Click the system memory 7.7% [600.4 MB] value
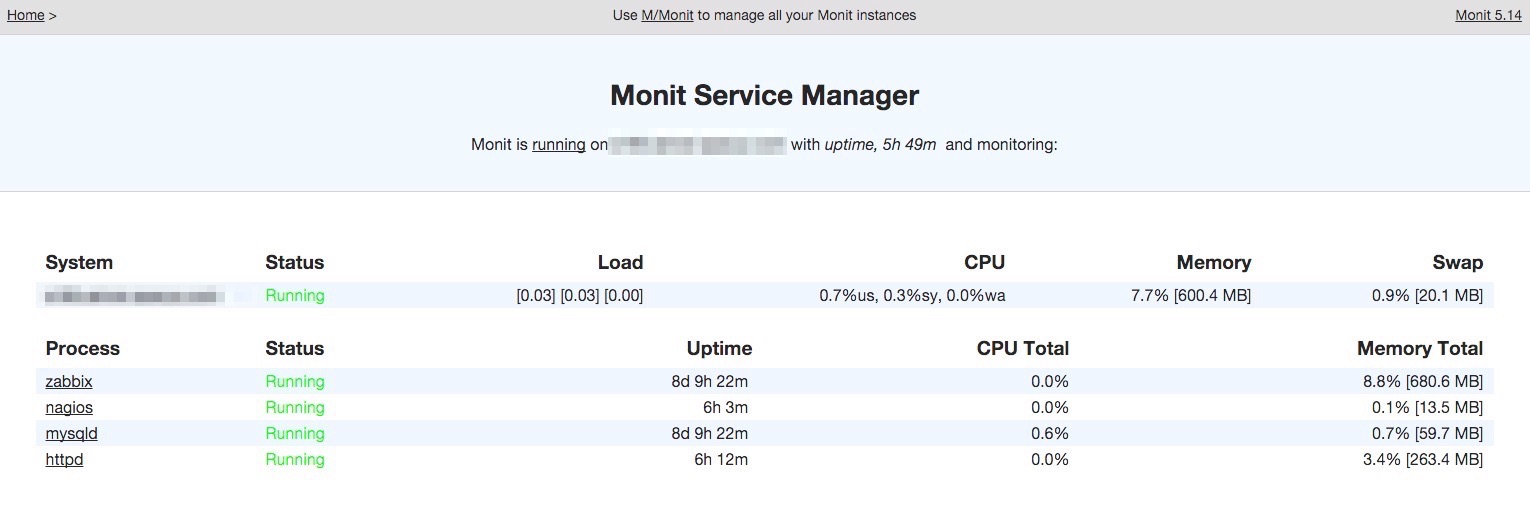This screenshot has height=530, width=1530. (x=1190, y=296)
